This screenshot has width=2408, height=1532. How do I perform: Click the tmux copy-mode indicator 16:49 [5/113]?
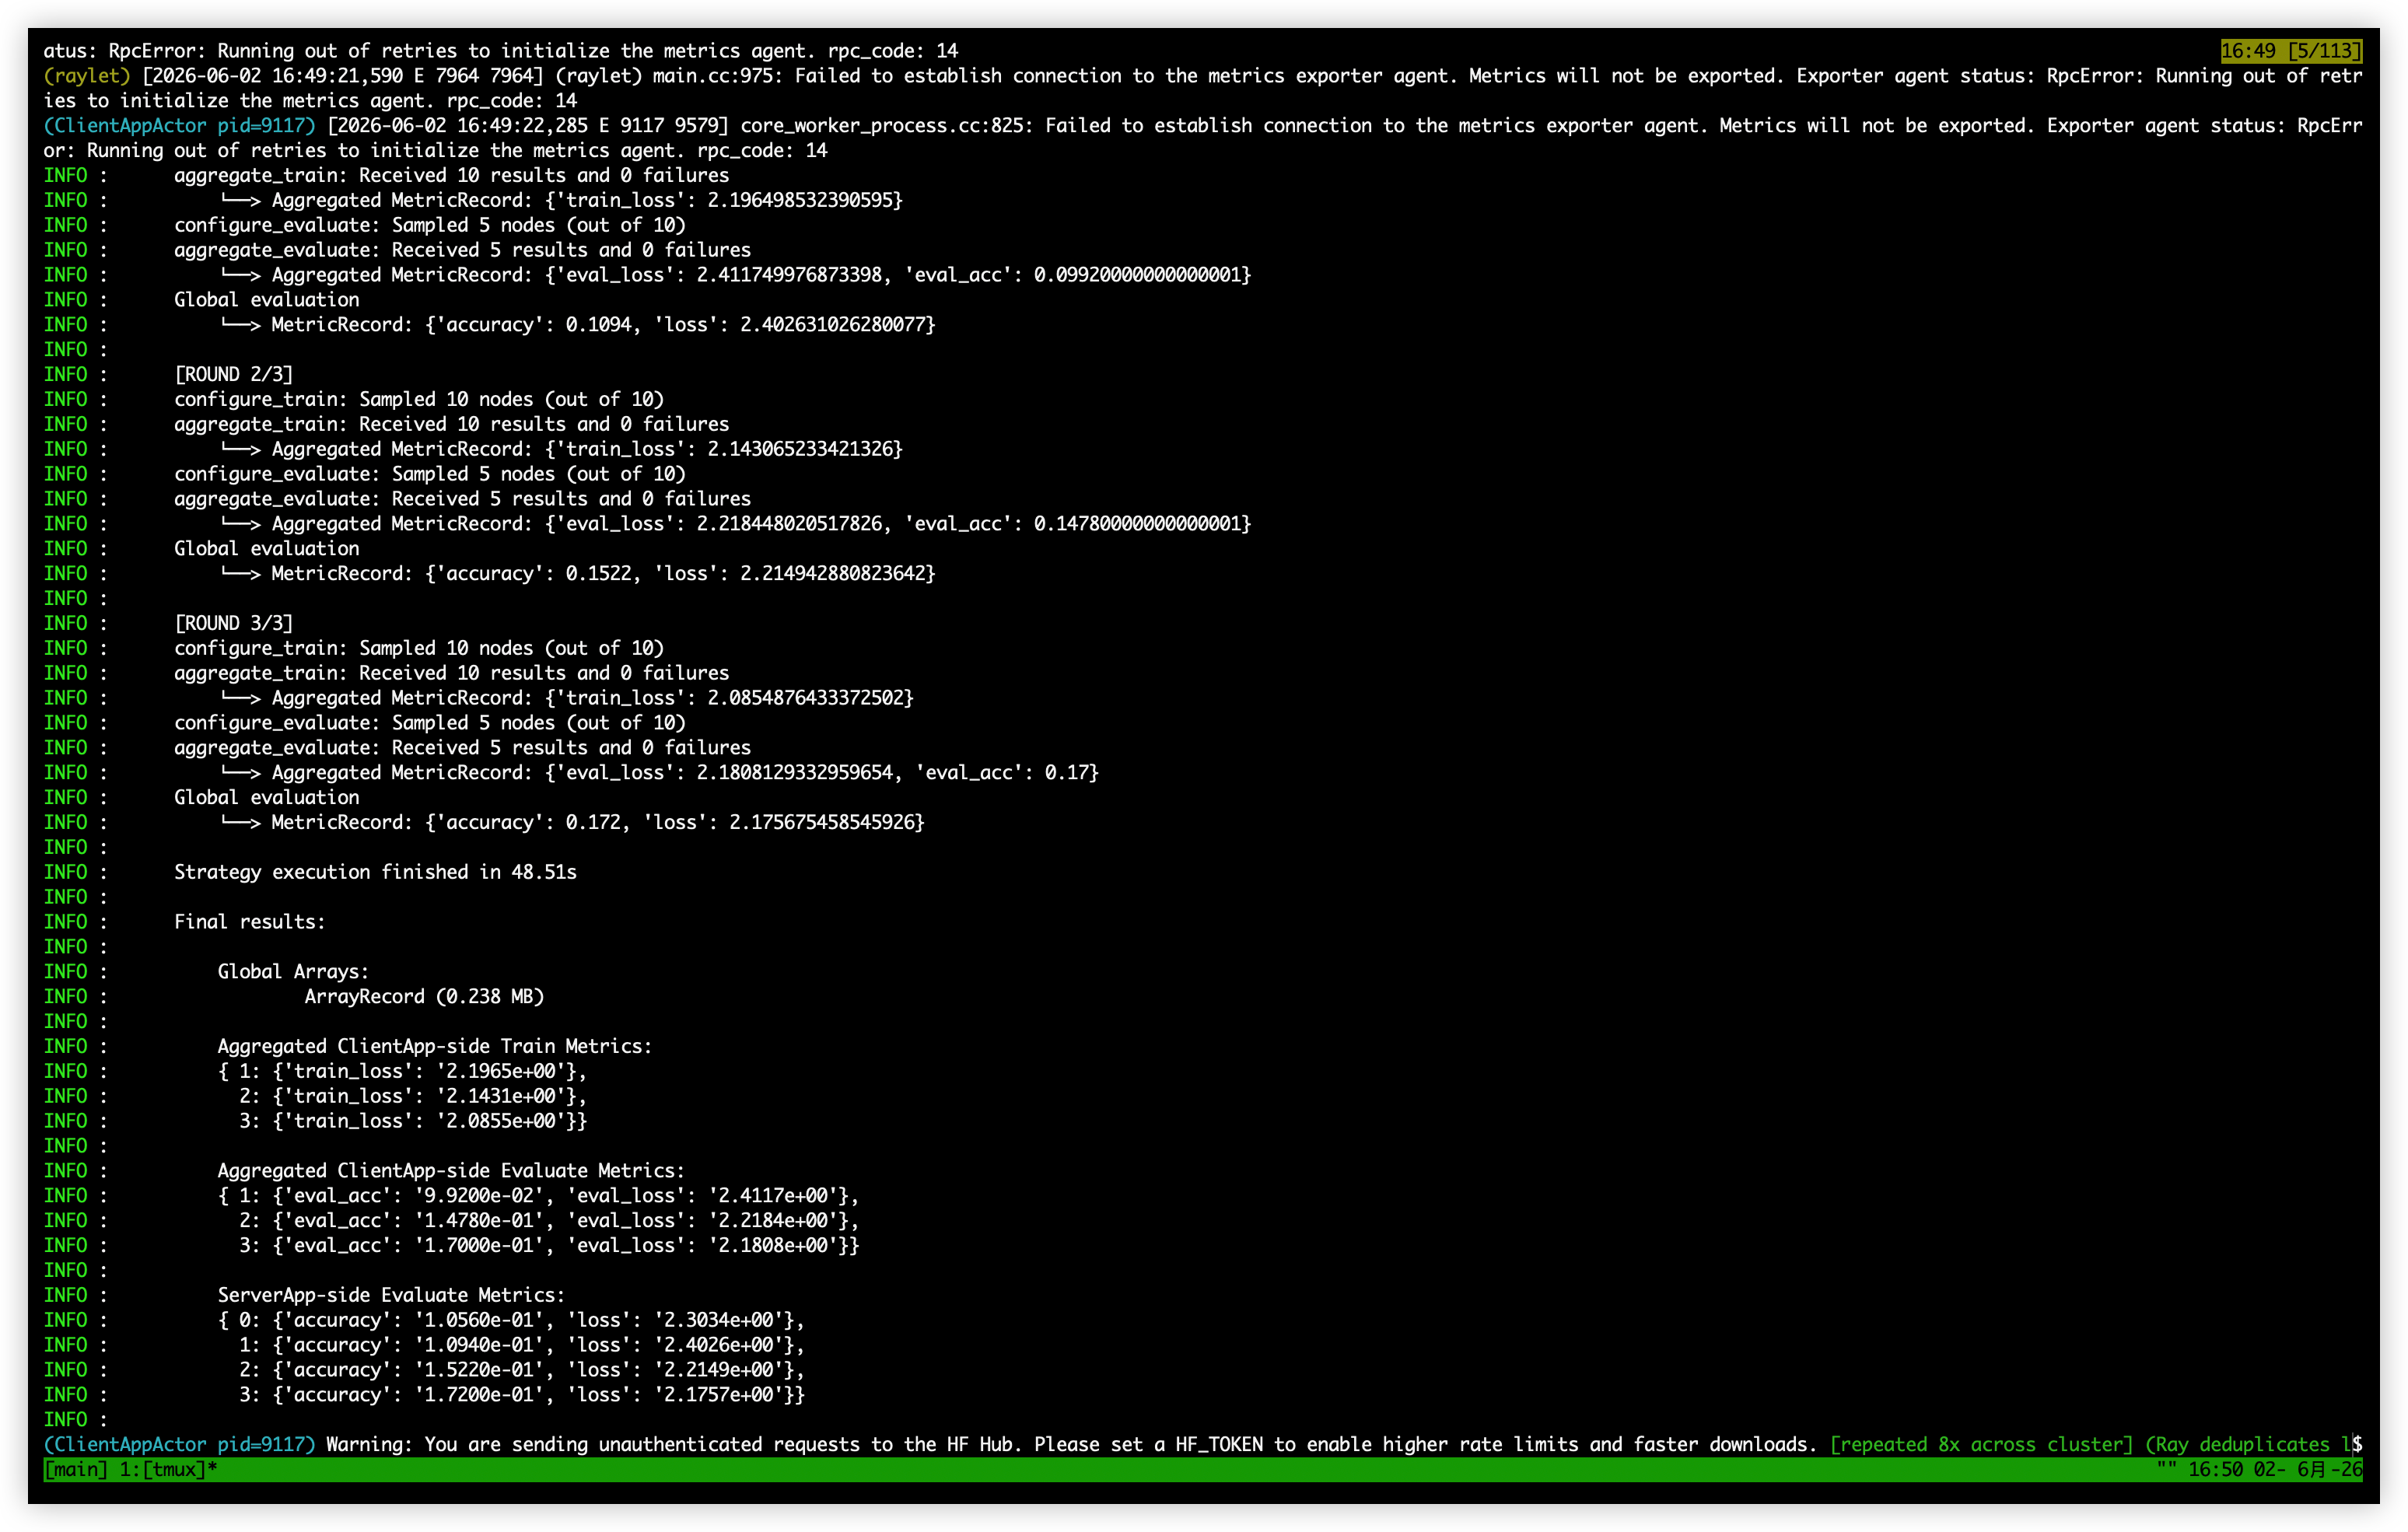tap(2291, 51)
